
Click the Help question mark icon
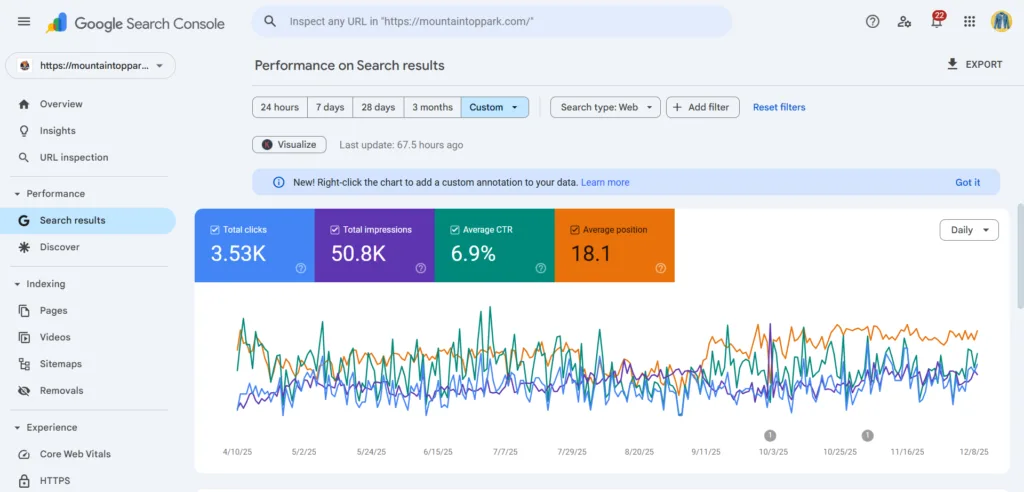point(872,22)
